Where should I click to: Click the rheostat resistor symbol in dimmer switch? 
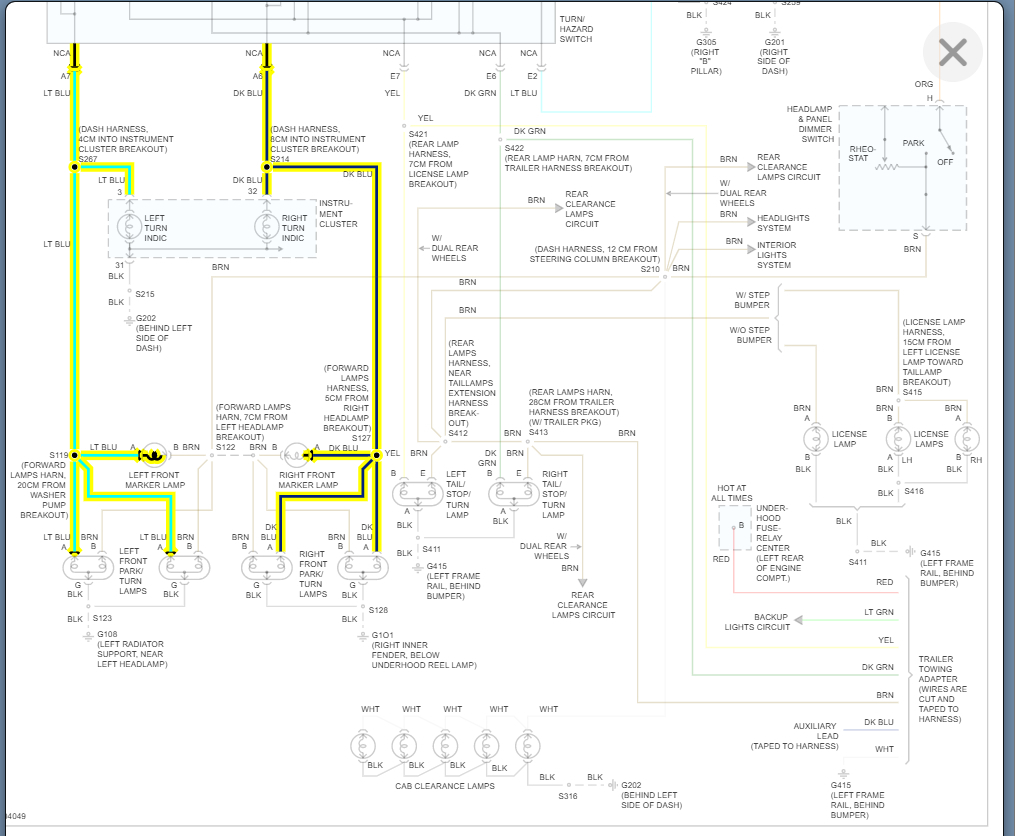(886, 167)
